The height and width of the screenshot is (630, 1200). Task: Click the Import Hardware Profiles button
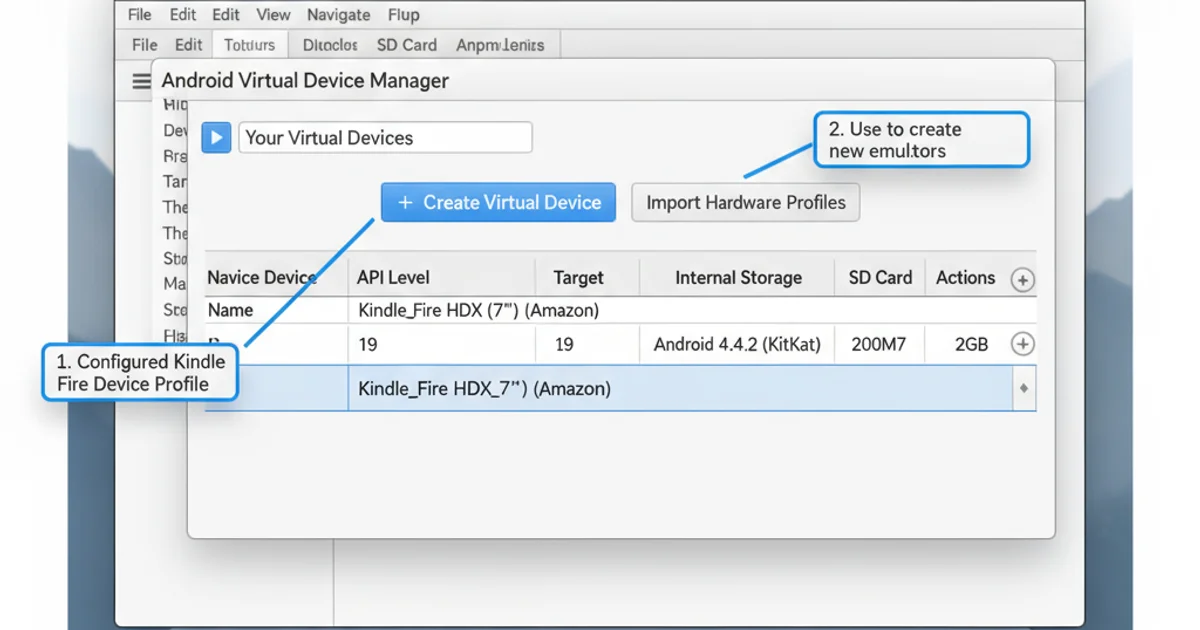745,202
